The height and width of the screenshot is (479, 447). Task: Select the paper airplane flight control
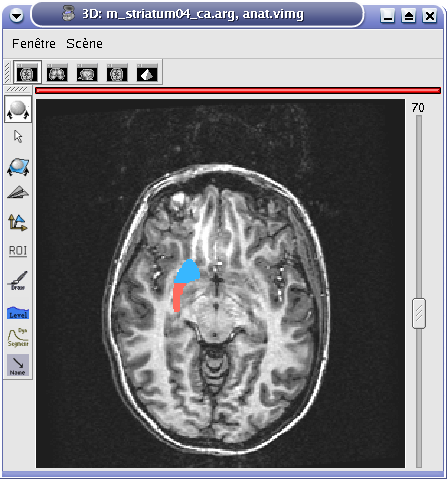point(18,192)
